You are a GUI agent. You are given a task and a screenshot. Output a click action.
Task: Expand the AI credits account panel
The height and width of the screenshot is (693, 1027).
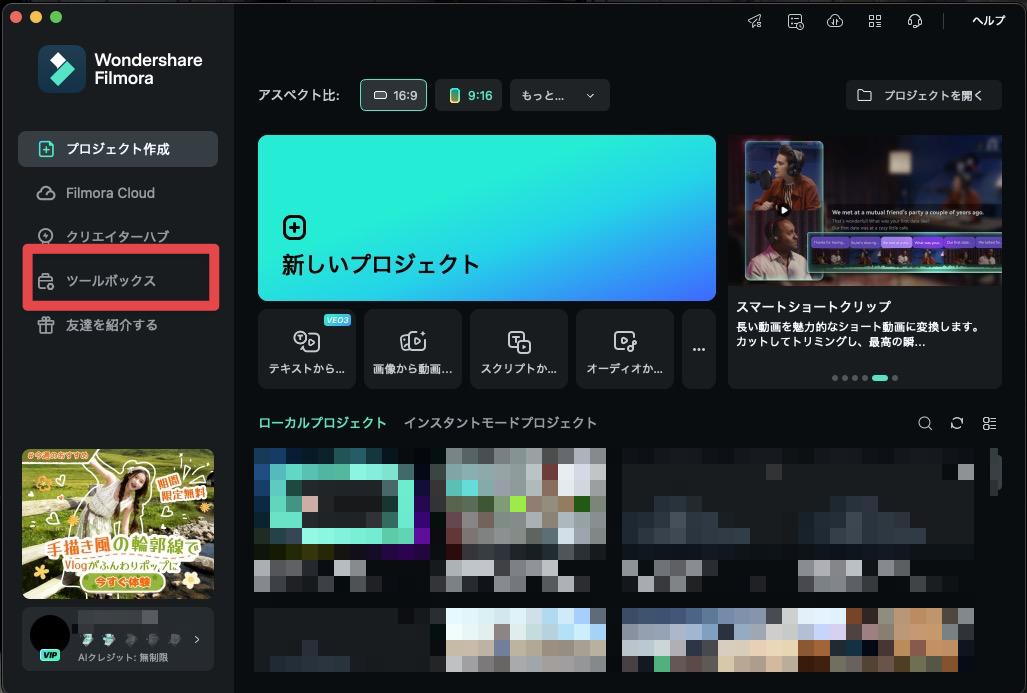pyautogui.click(x=197, y=640)
